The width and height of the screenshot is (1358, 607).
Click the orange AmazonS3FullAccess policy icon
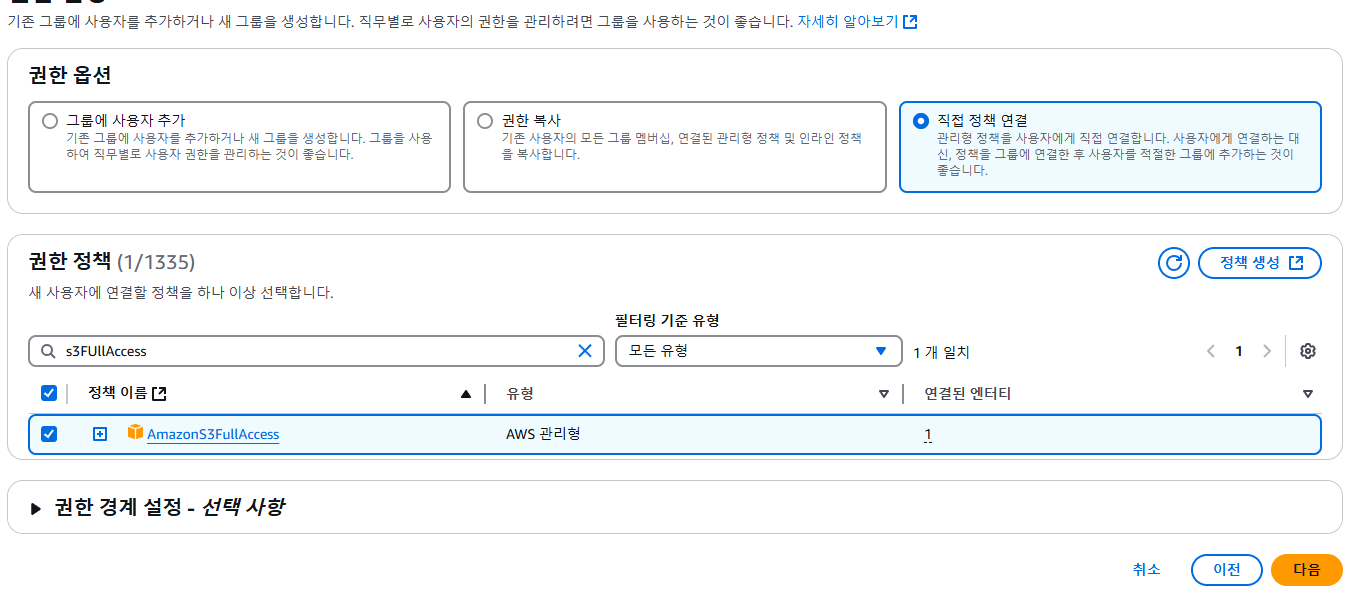[x=136, y=433]
